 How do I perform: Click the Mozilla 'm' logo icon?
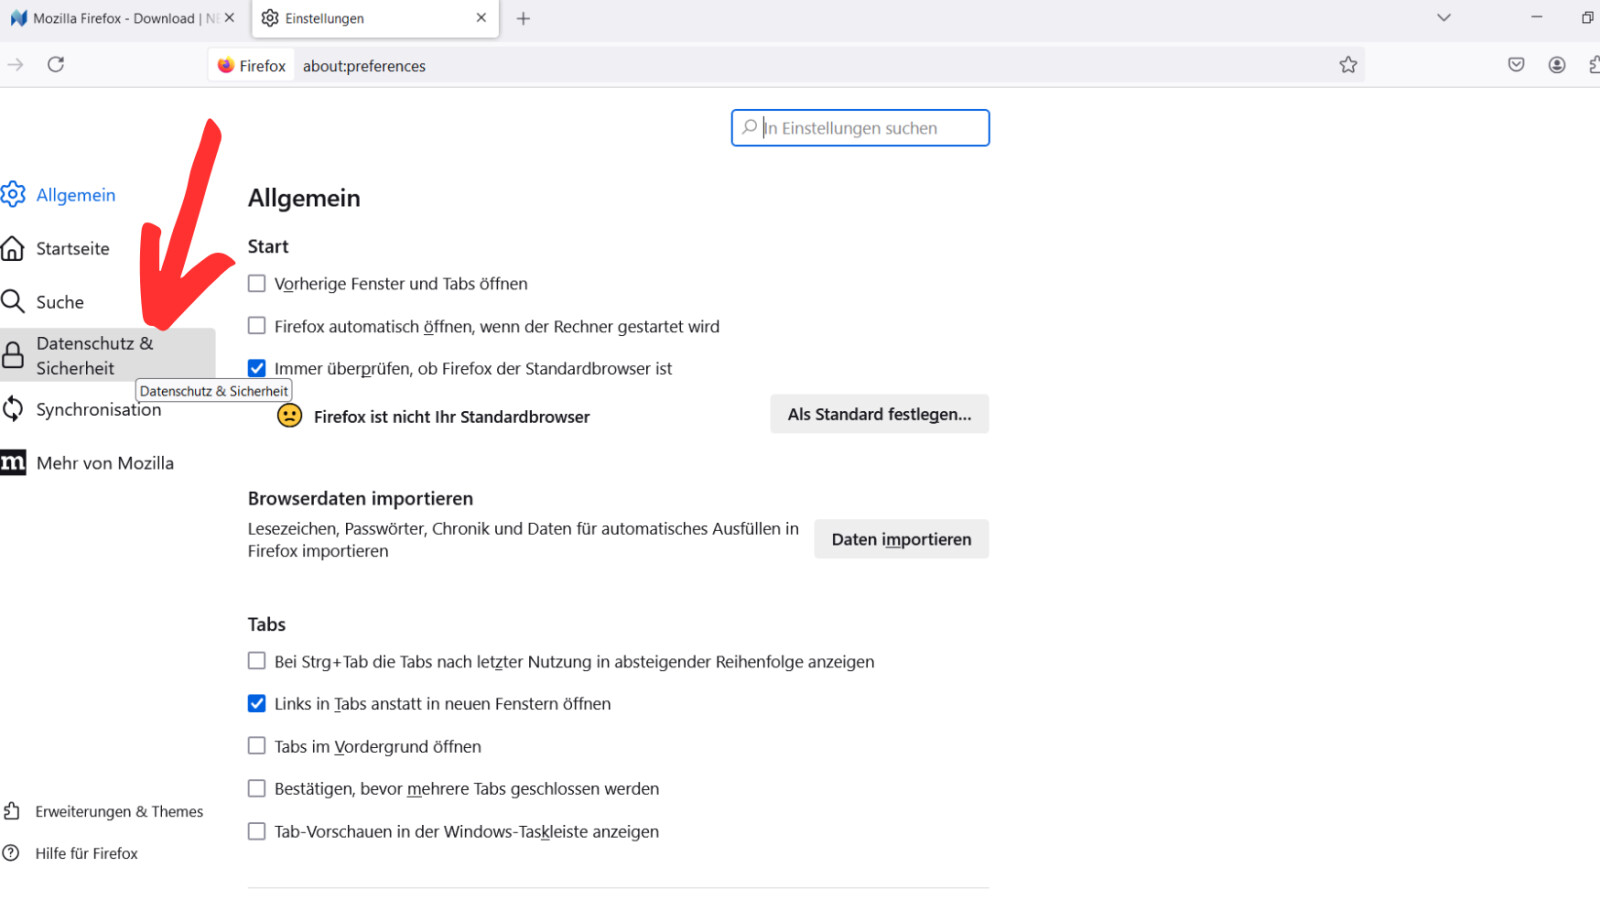13,463
